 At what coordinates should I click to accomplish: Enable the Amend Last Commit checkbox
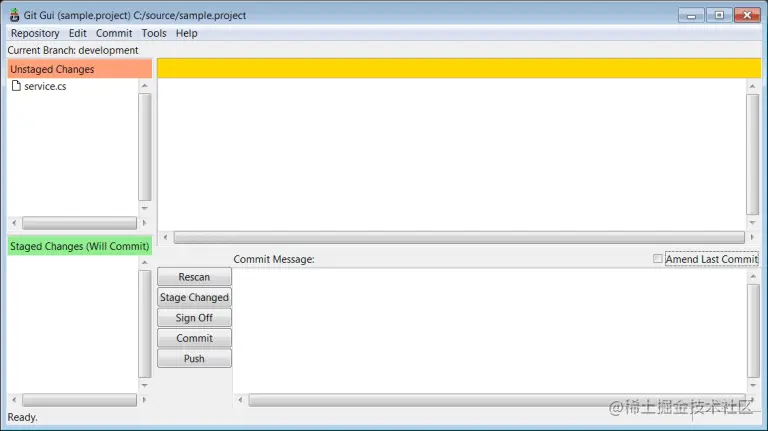[x=657, y=259]
